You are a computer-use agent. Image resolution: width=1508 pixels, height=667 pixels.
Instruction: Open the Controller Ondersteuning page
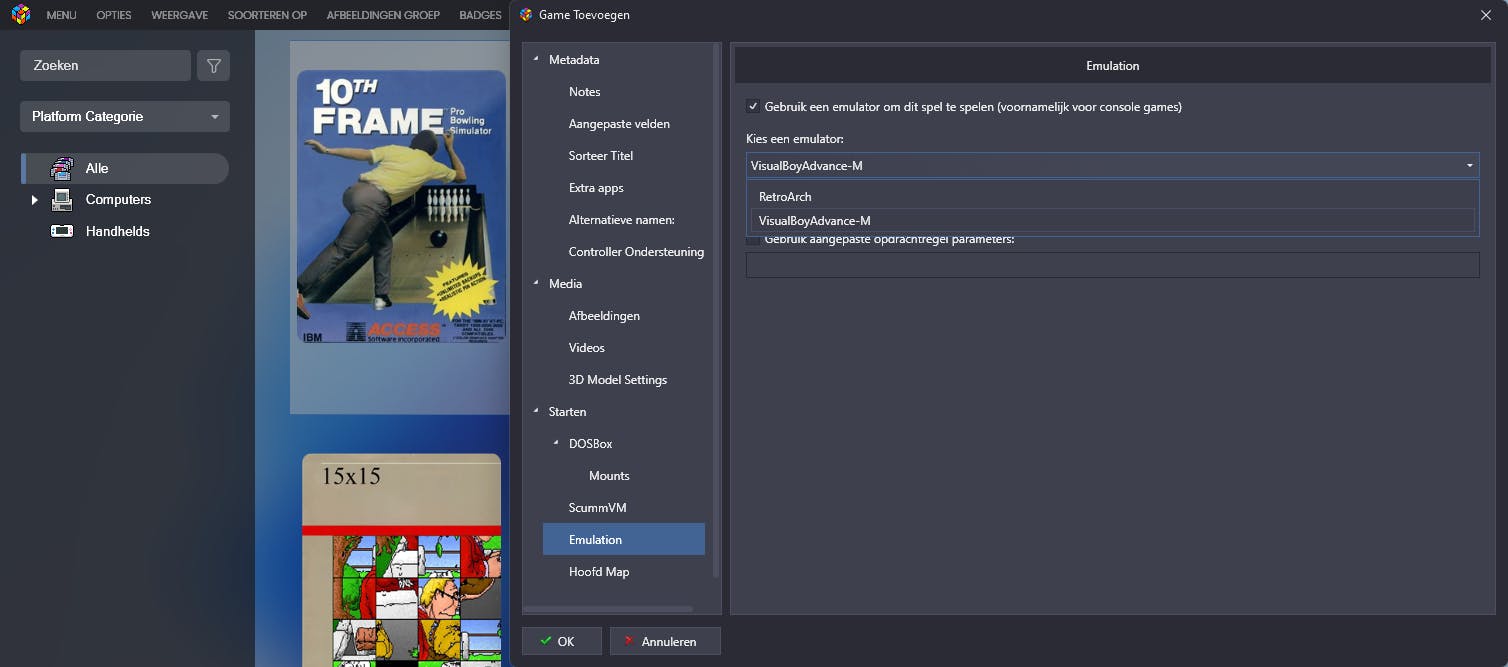pos(636,252)
